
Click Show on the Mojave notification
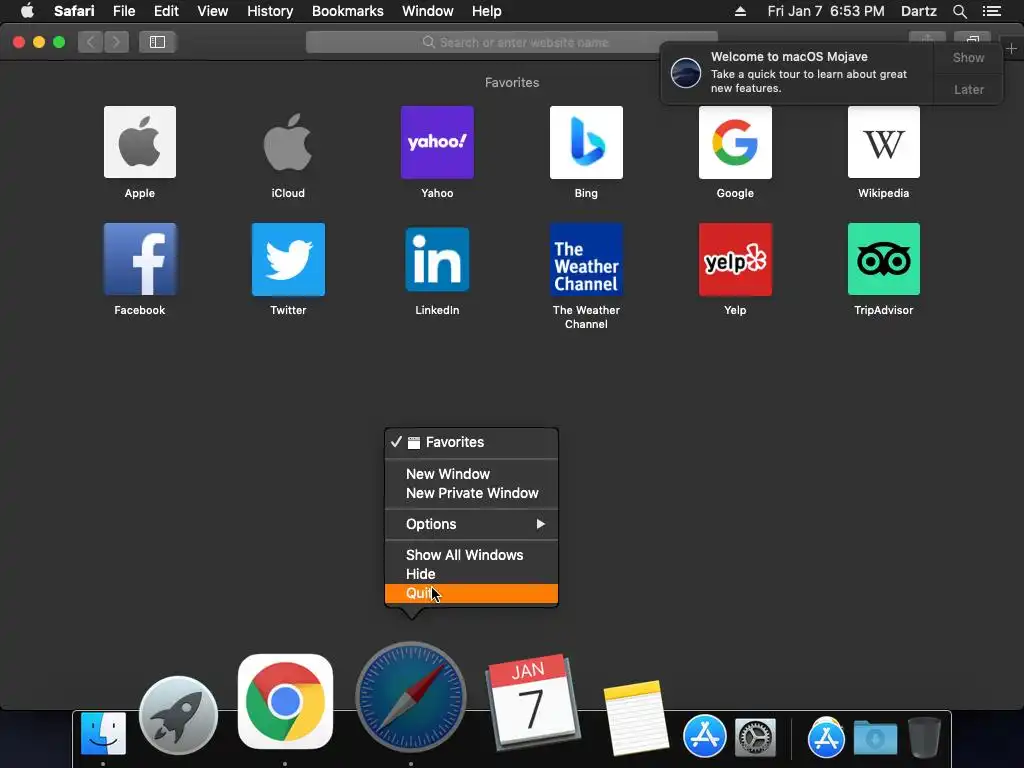pyautogui.click(x=968, y=57)
